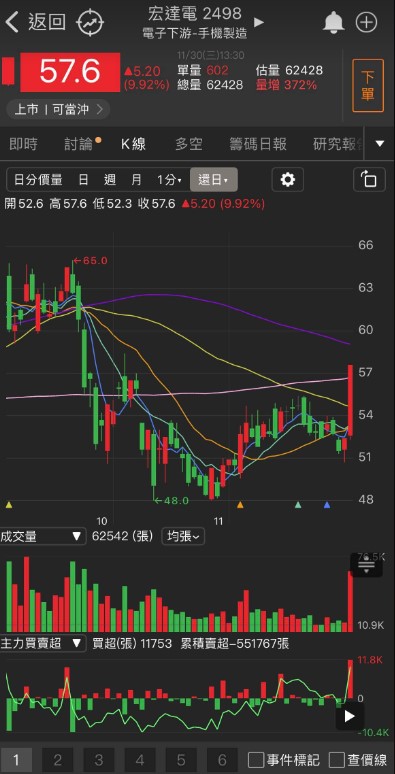This screenshot has width=395, height=774.
Task: Go to next stock arrow beside 宏達電 2498
Action: 259,22
